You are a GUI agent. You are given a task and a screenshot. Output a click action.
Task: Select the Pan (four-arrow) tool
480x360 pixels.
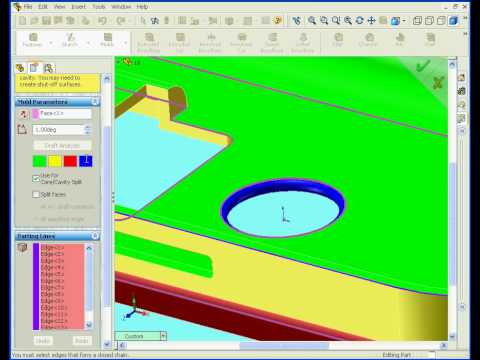point(371,21)
